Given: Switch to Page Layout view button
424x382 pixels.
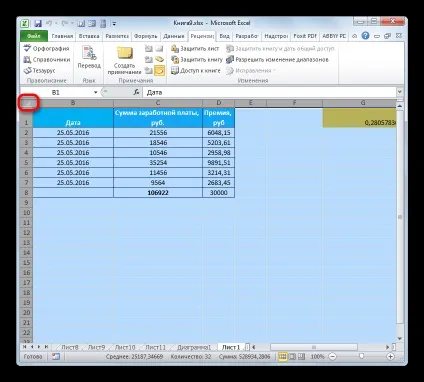Looking at the screenshot, I should [292, 357].
